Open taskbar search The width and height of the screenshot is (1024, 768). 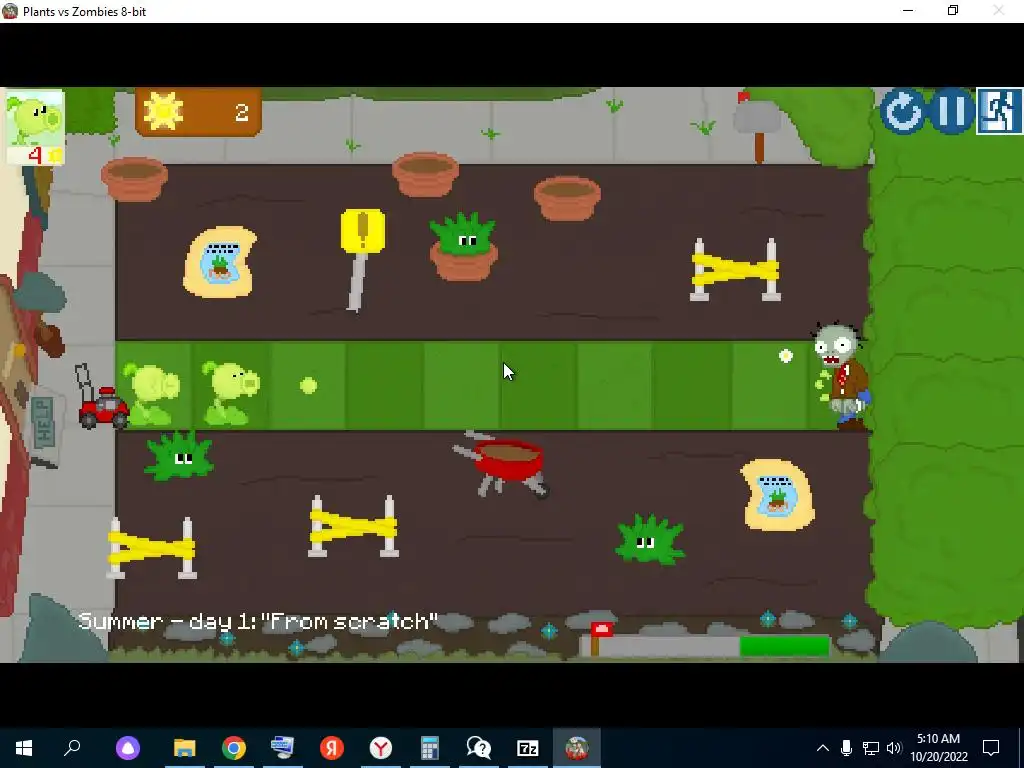(x=72, y=748)
